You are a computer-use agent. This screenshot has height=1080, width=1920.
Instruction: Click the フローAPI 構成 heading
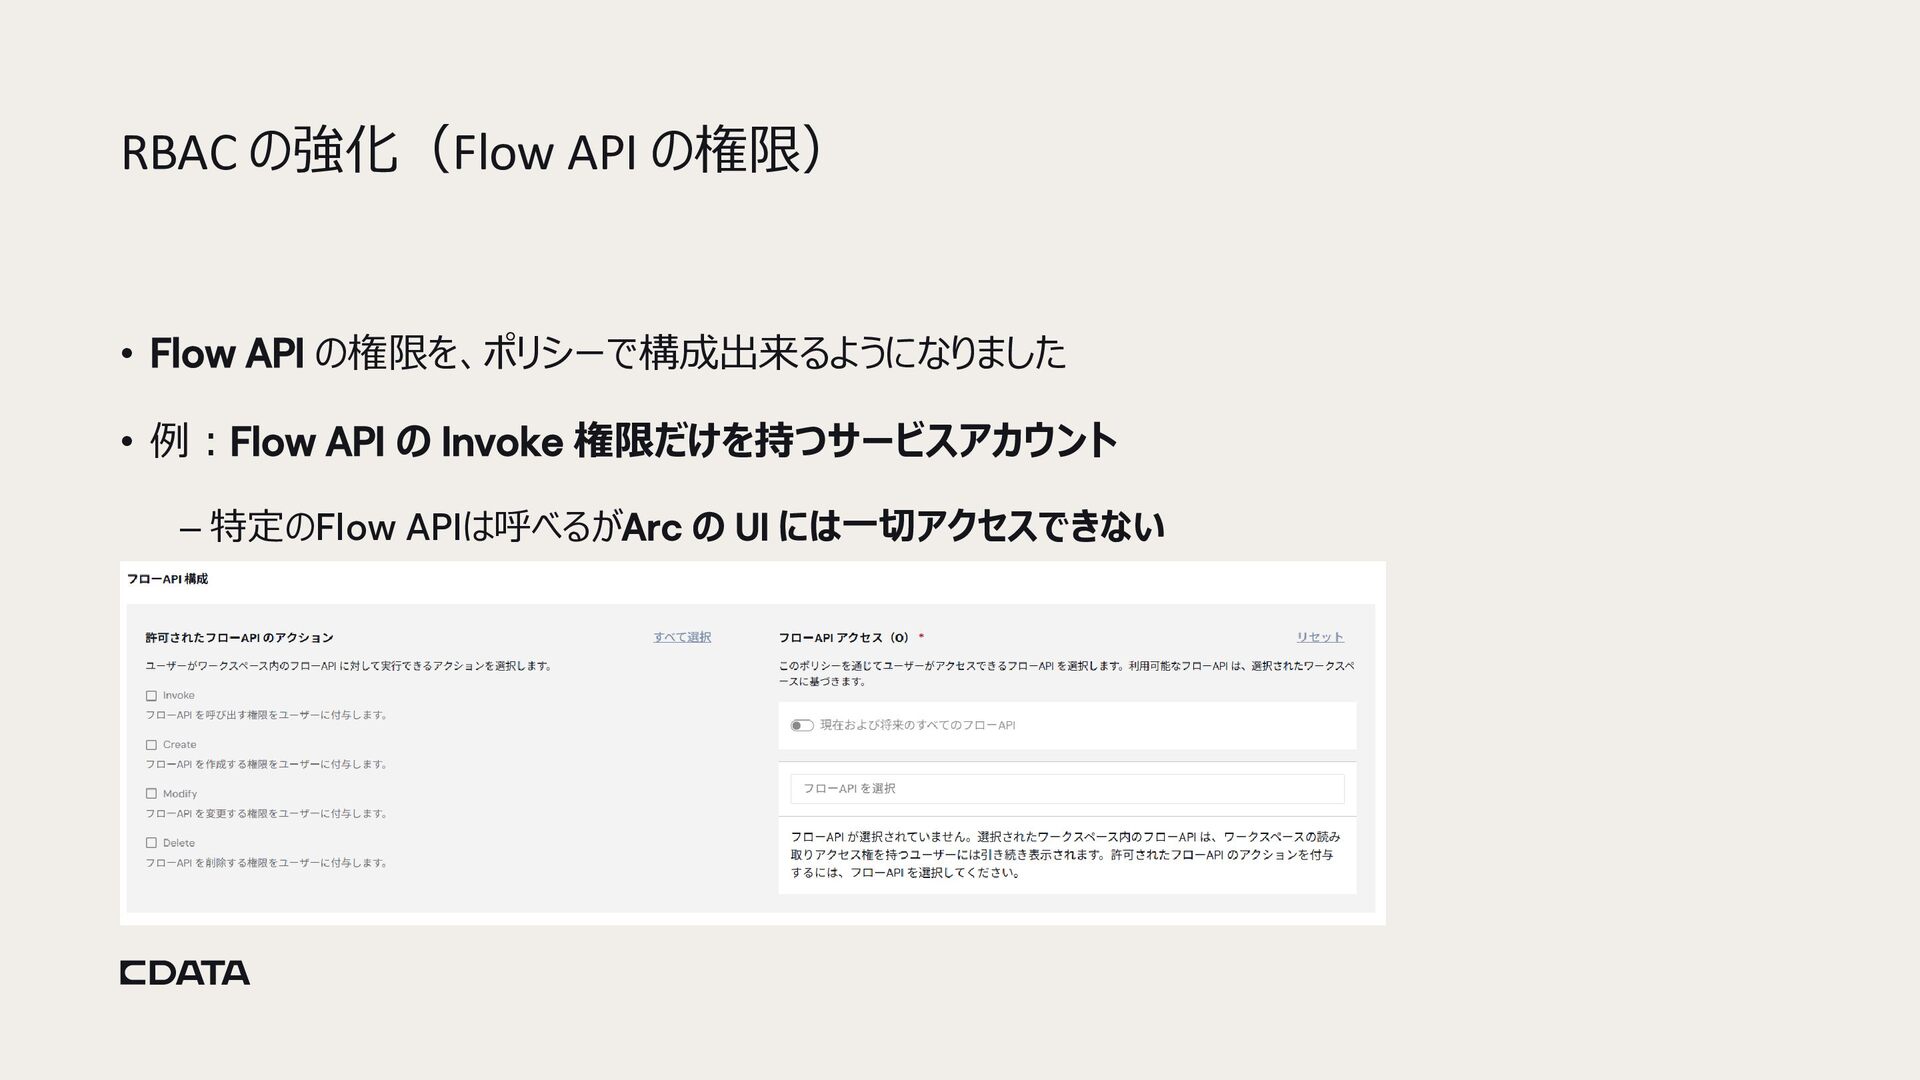tap(167, 579)
